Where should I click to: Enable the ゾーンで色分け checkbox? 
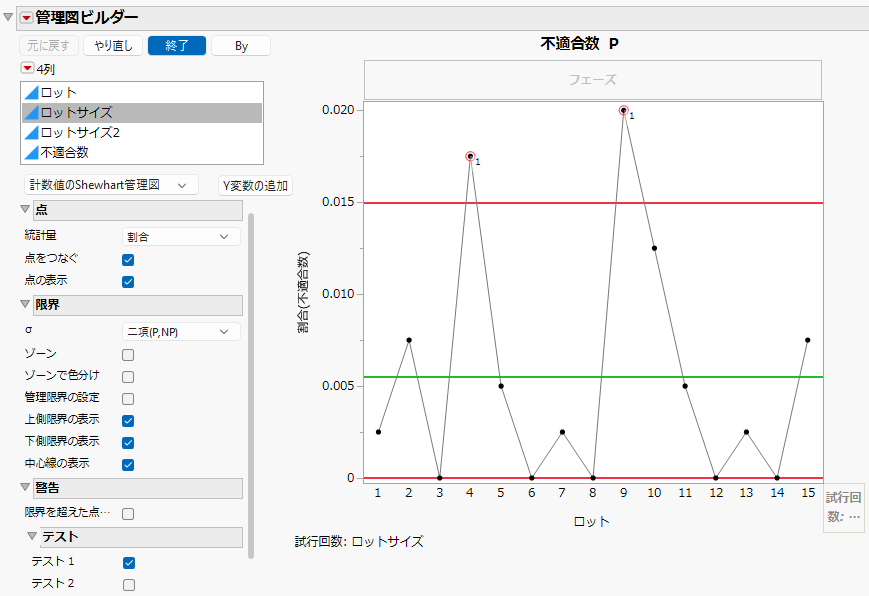pos(128,377)
